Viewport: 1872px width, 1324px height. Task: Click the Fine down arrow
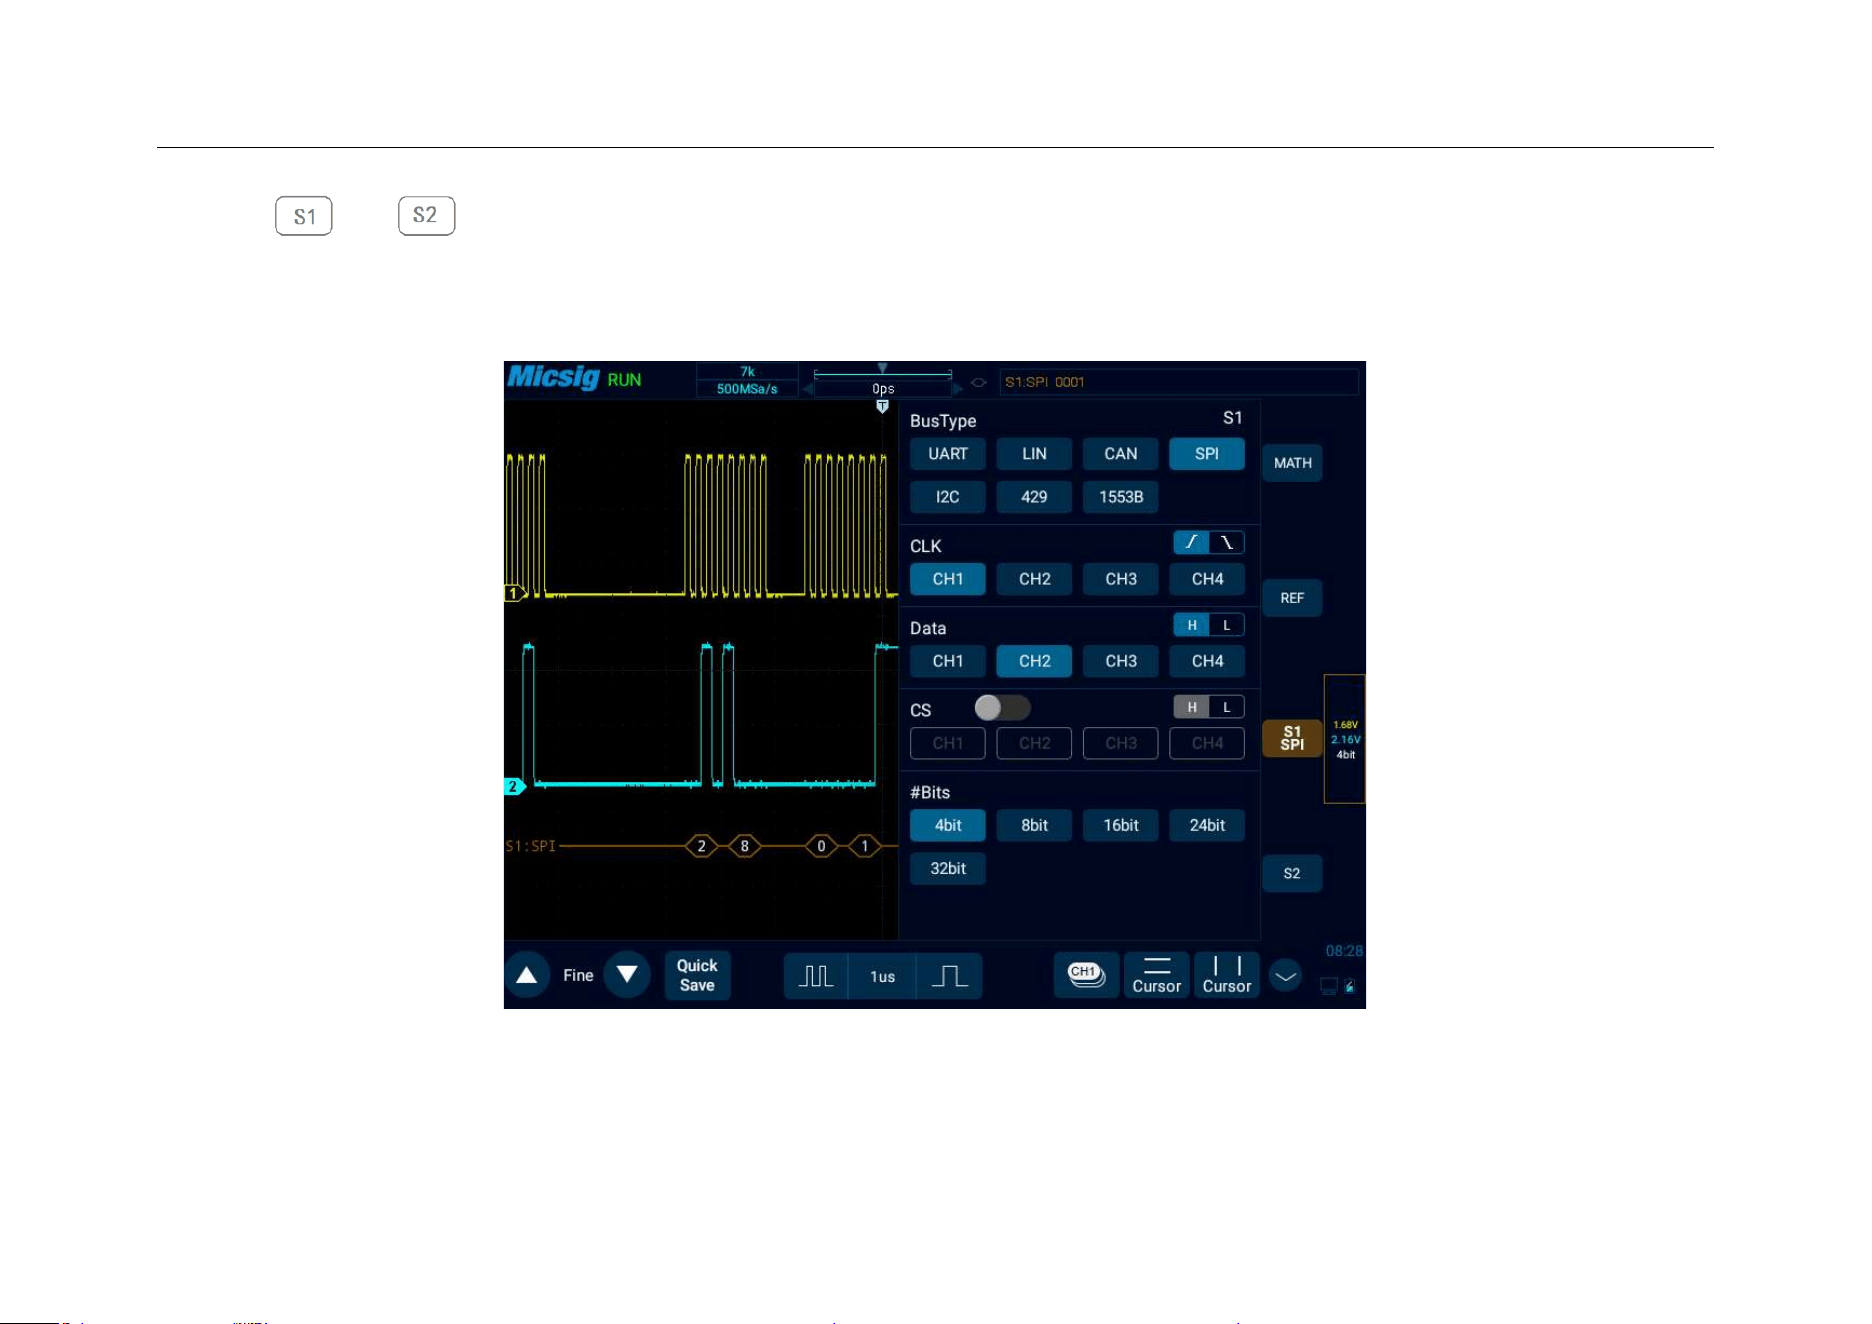627,975
